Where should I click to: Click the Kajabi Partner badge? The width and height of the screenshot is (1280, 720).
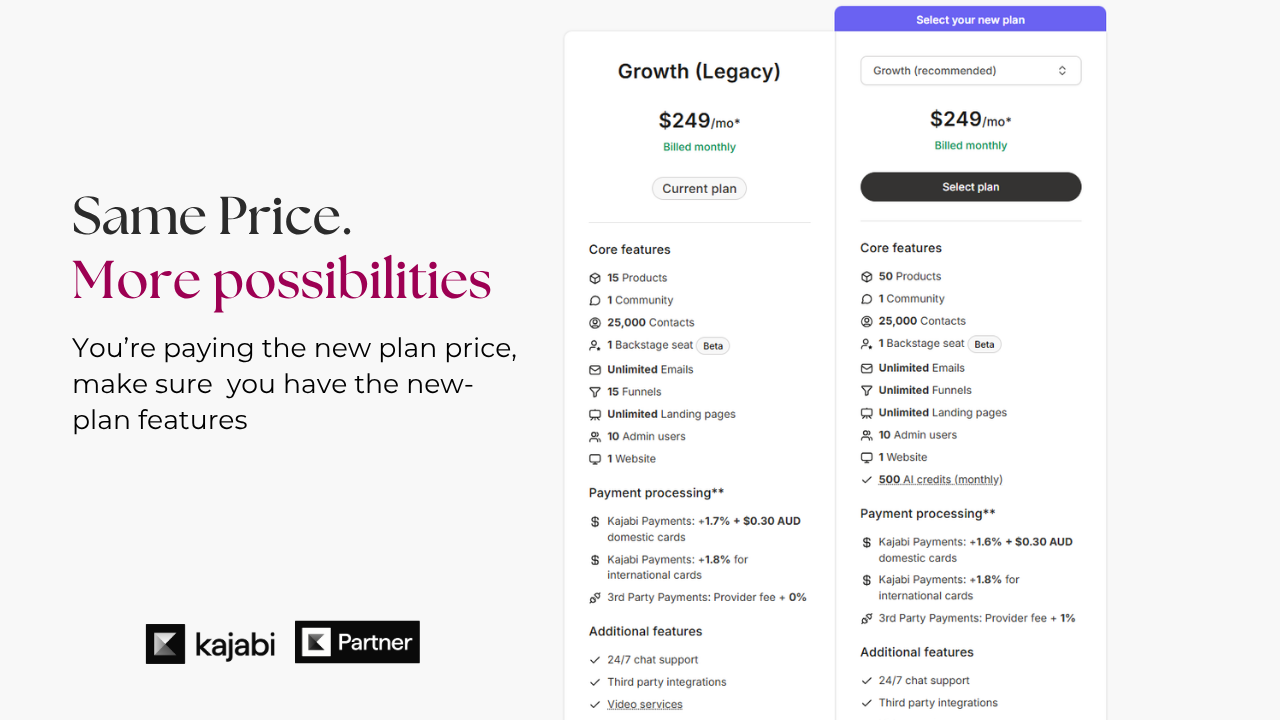357,642
